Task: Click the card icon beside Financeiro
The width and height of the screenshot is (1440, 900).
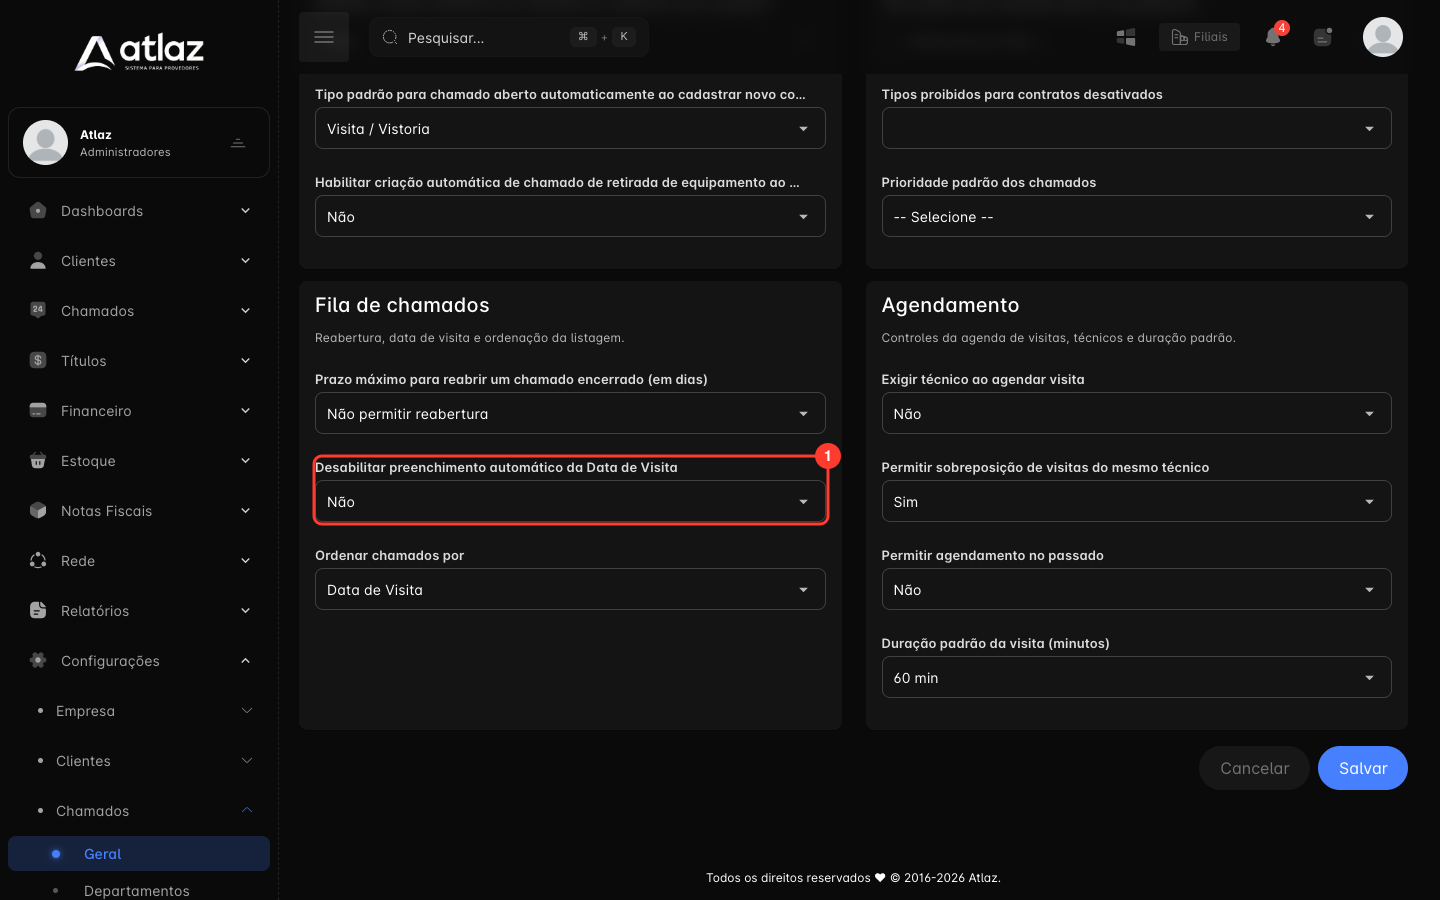Action: (x=38, y=410)
